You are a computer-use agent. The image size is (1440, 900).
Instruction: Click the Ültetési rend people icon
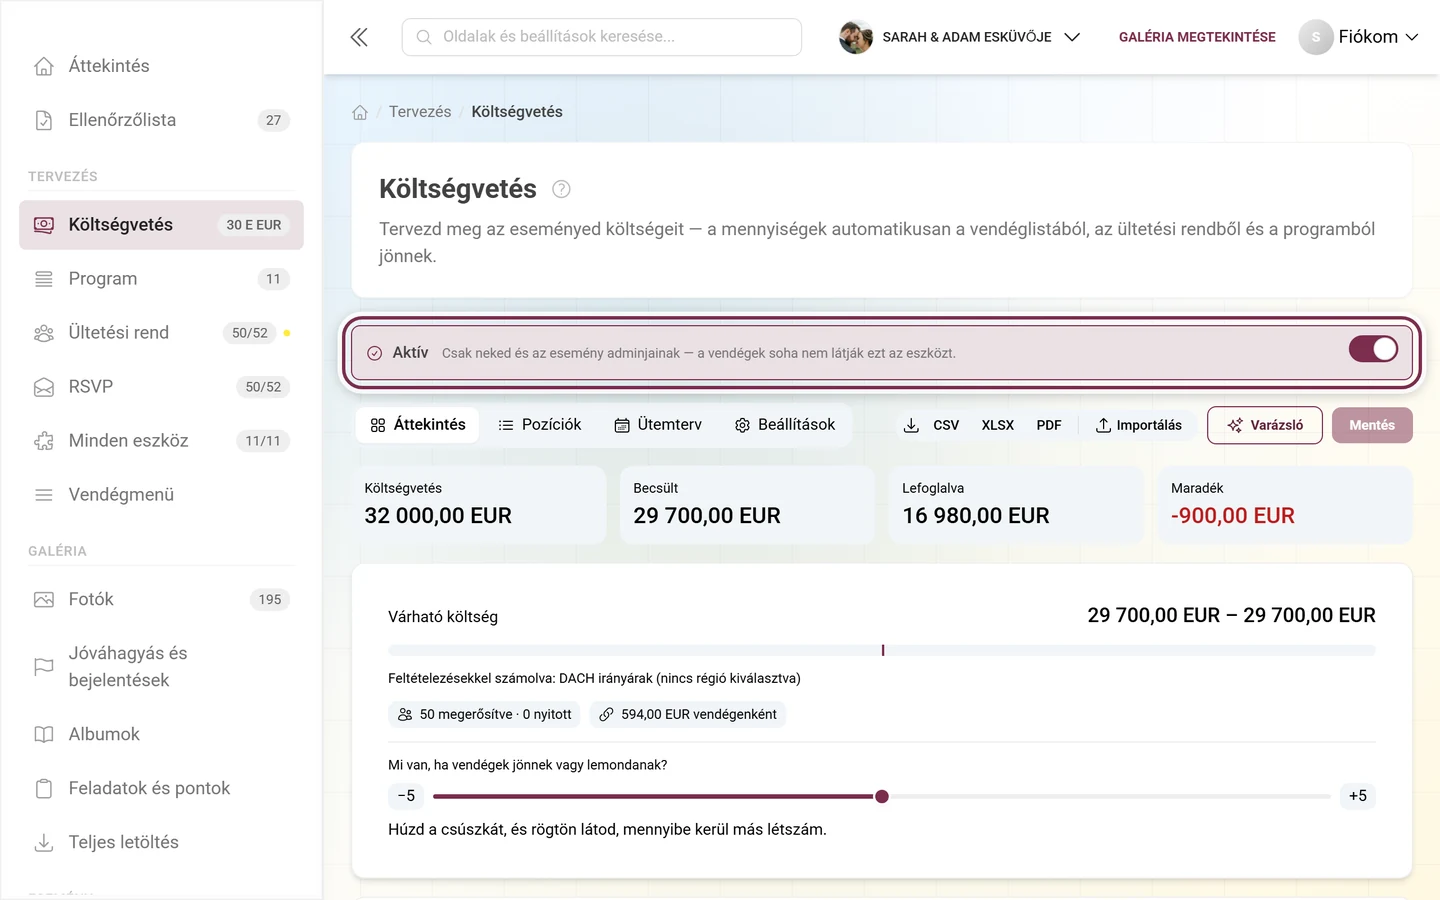[x=44, y=333]
